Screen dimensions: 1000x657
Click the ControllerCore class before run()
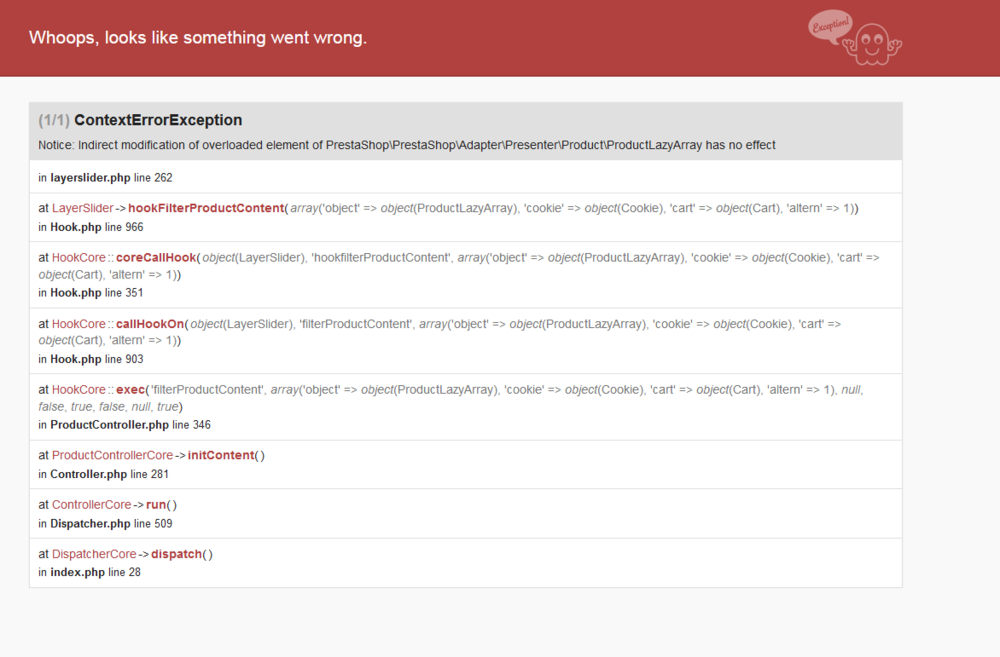91,505
